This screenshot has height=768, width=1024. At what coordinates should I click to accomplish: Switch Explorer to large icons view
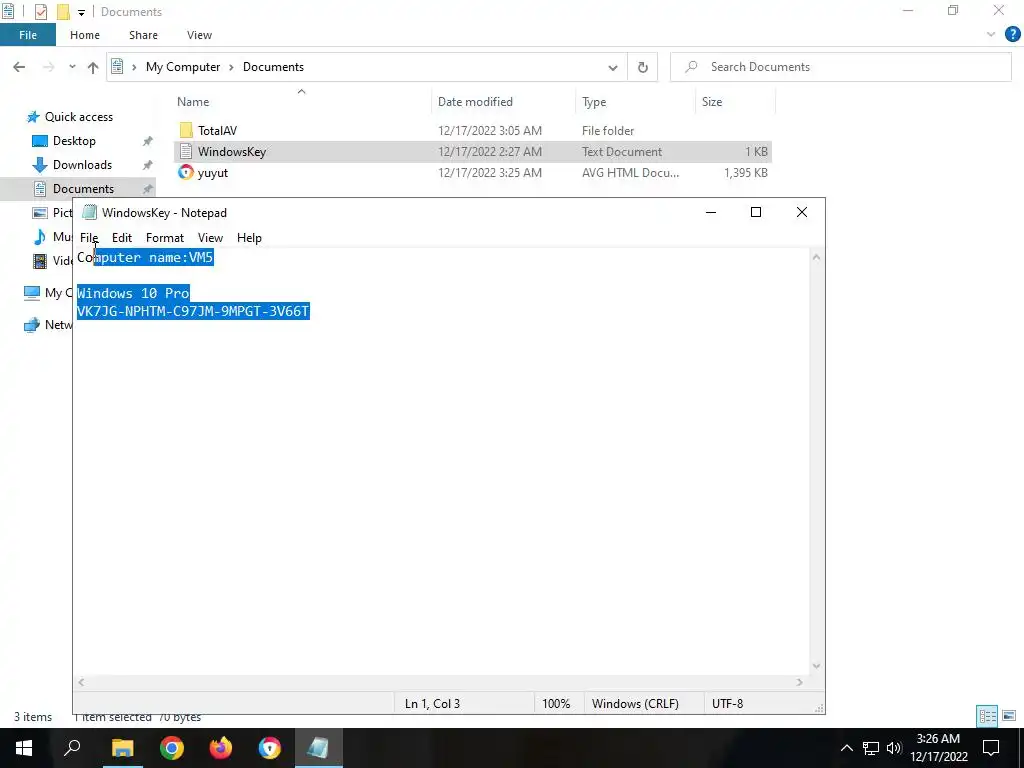(1009, 716)
